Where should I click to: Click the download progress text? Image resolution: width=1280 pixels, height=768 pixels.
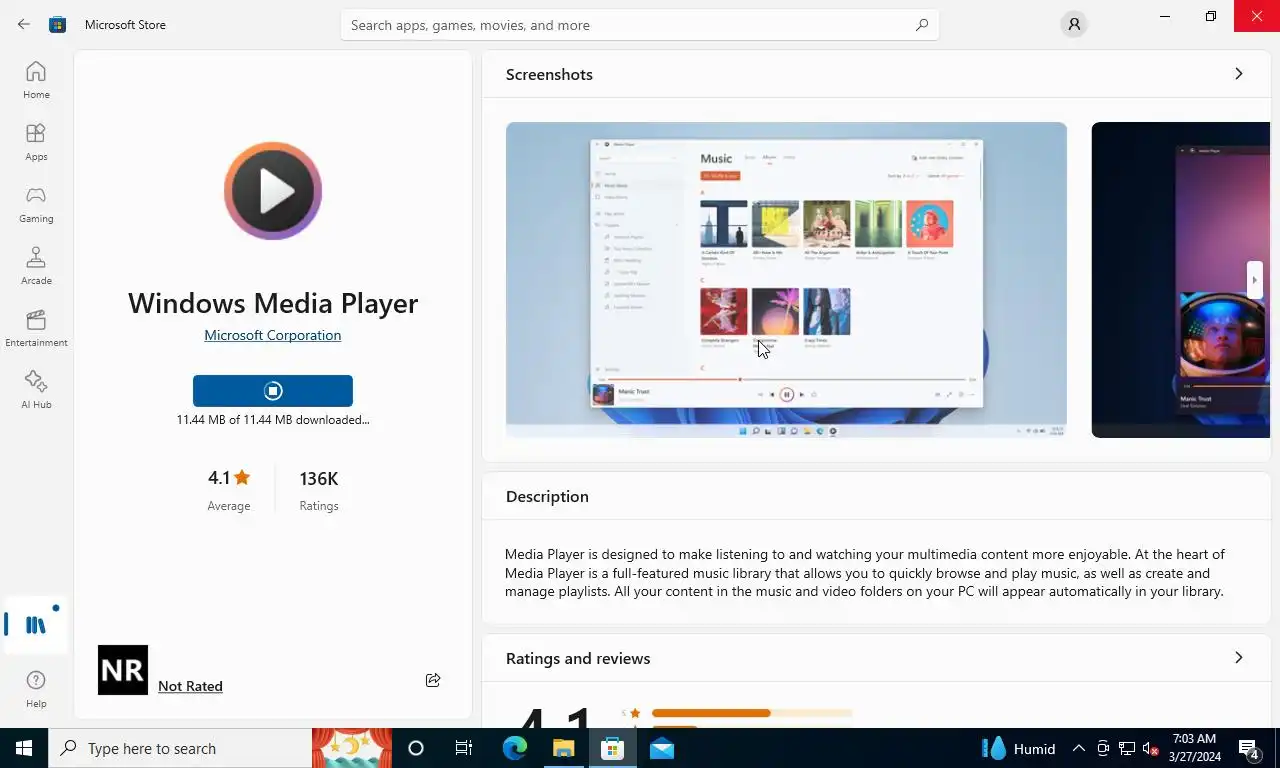pos(273,420)
